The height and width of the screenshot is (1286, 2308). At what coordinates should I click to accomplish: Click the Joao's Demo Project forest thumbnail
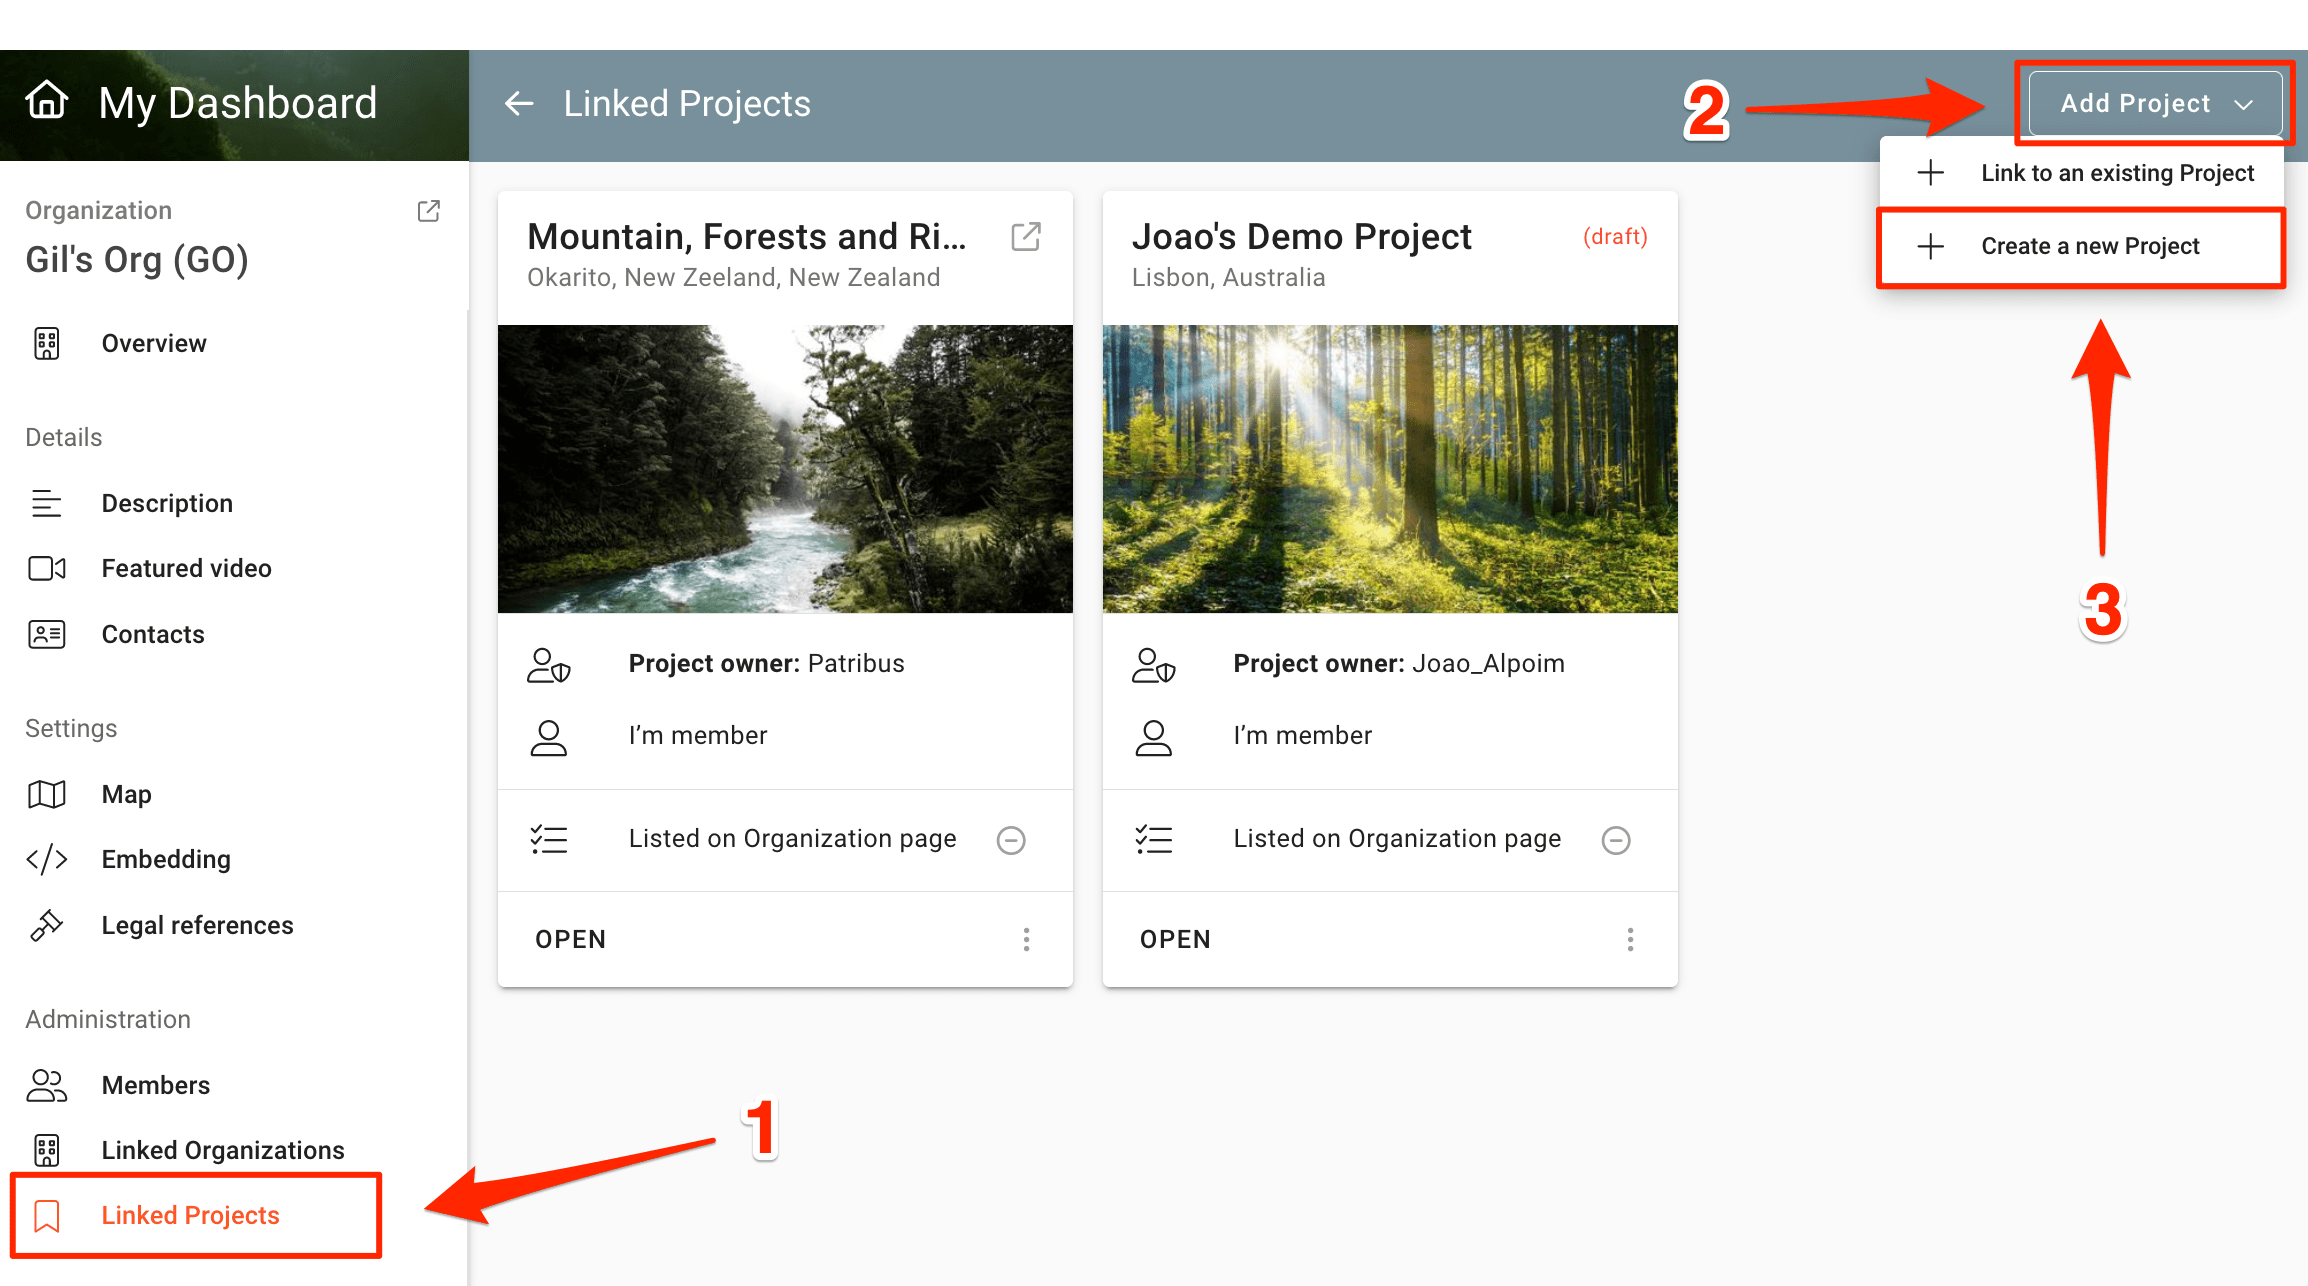(1390, 468)
